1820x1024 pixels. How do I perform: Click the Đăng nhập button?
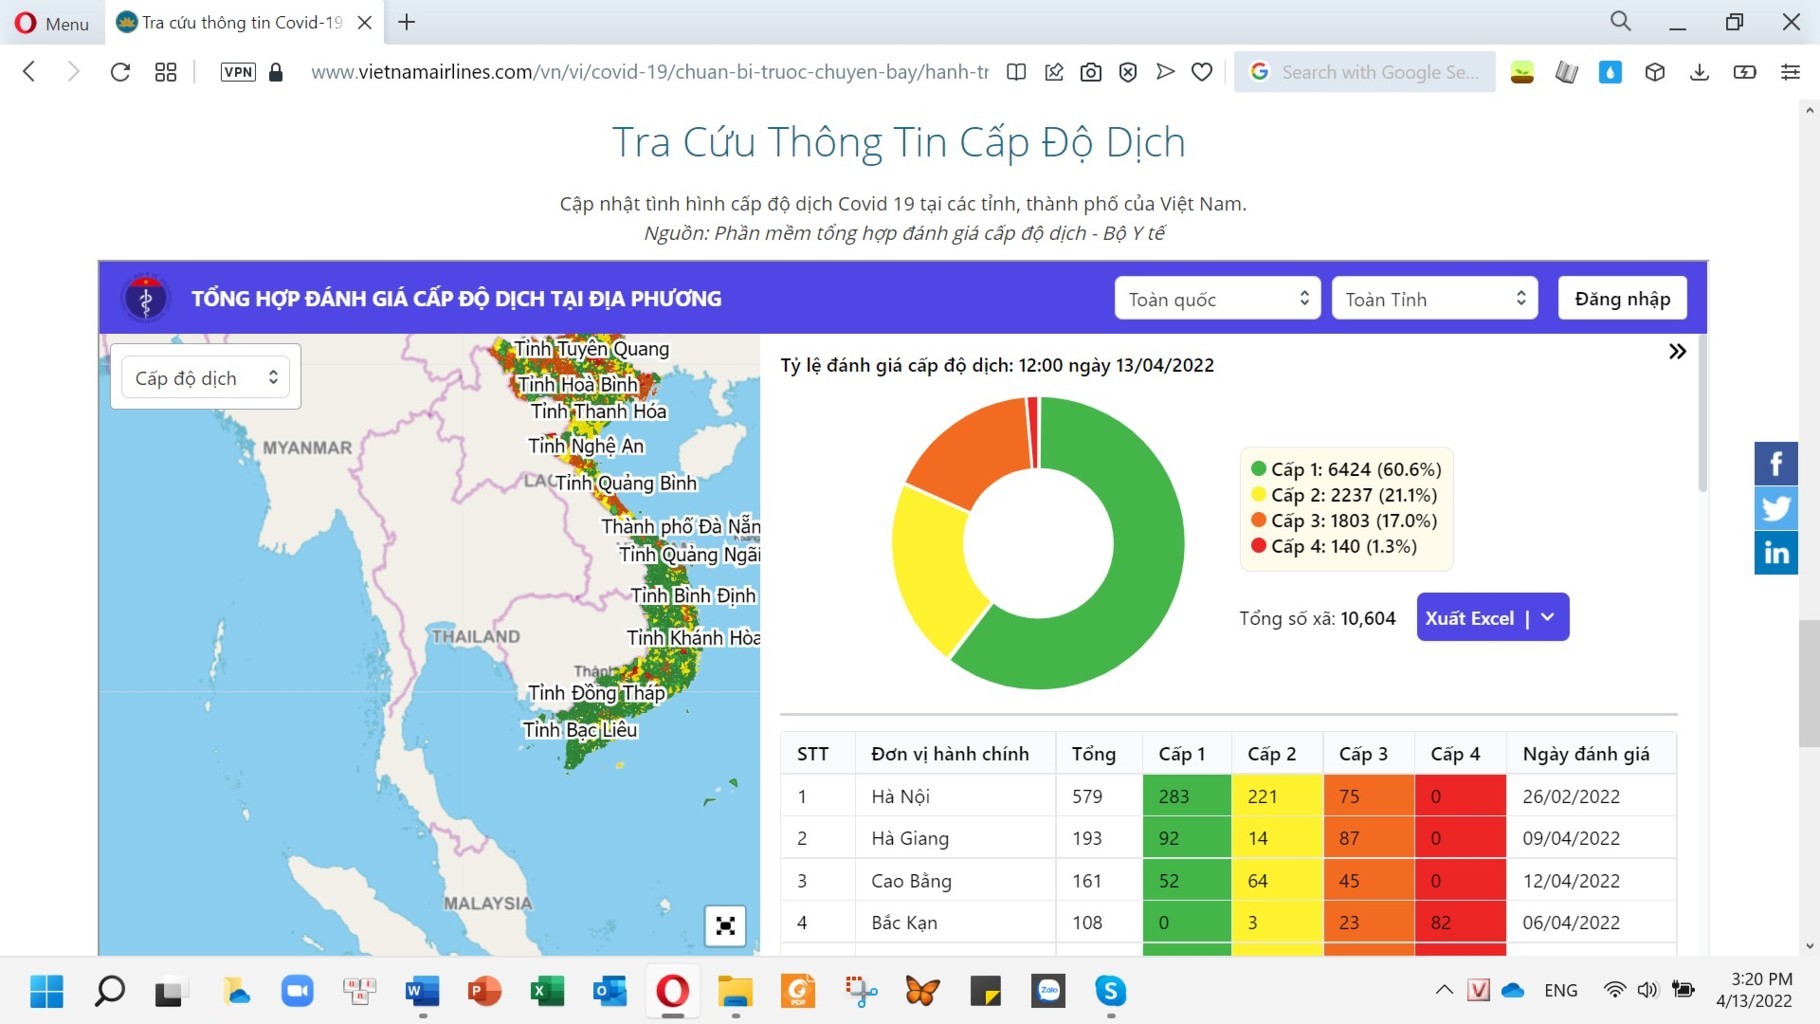[1621, 299]
